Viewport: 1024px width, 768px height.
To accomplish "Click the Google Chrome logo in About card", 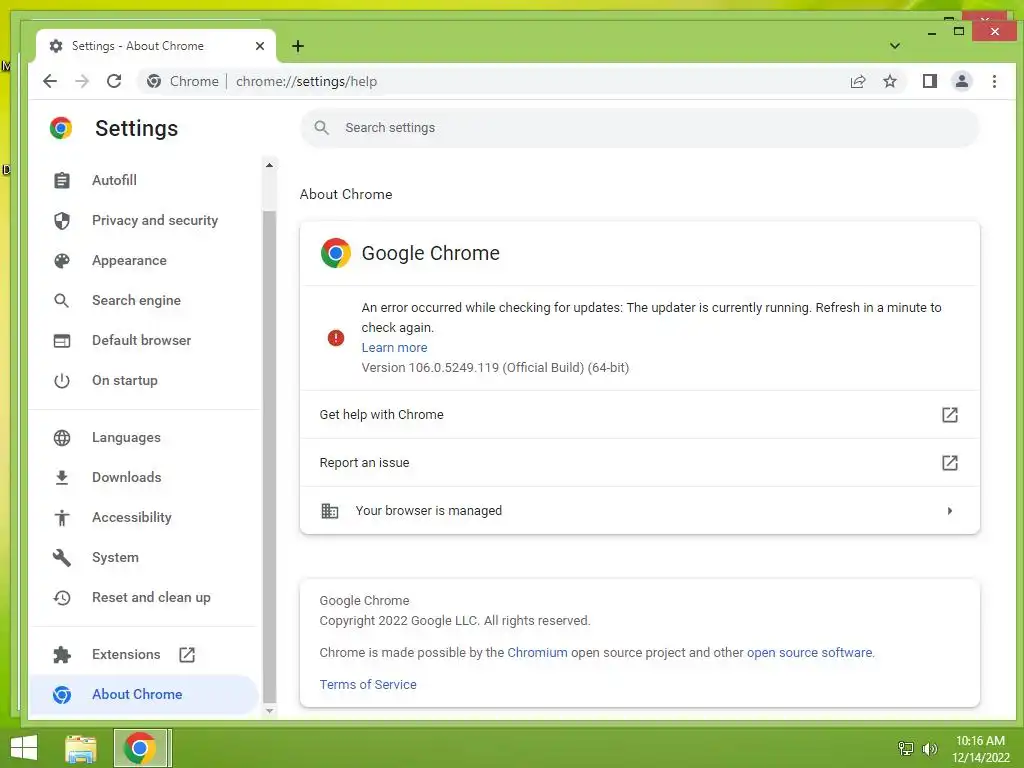I will coord(336,253).
